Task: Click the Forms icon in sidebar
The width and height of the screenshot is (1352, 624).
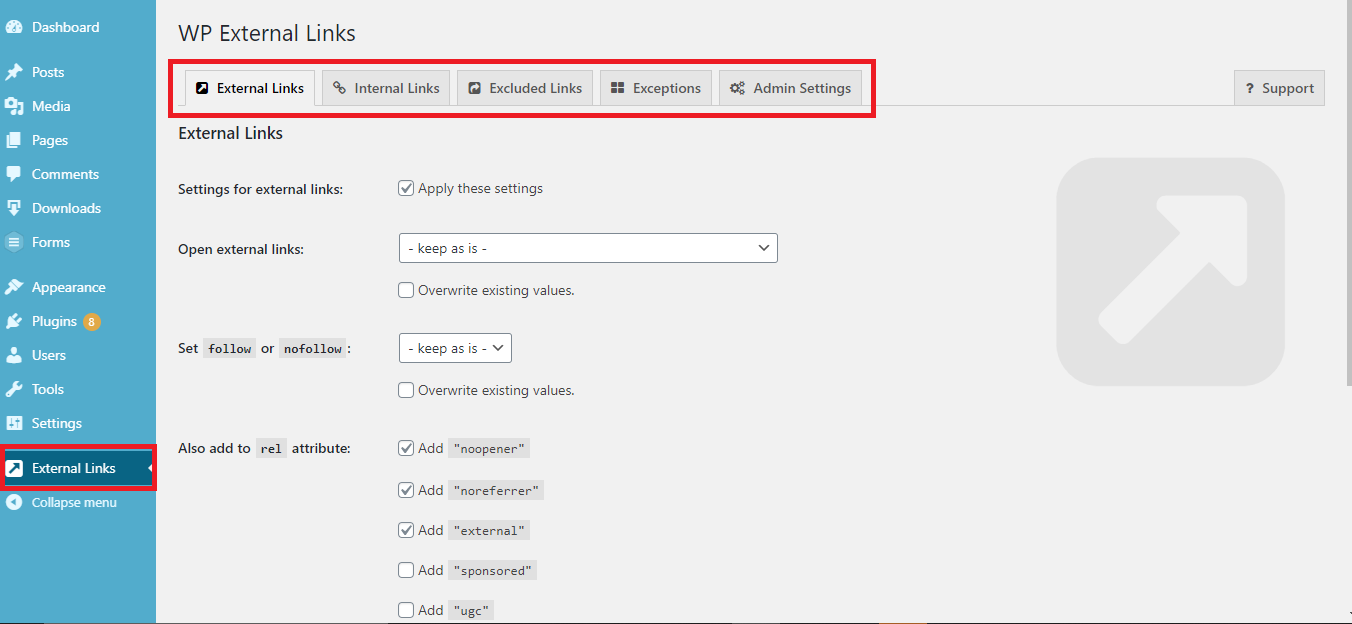Action: pyautogui.click(x=14, y=242)
